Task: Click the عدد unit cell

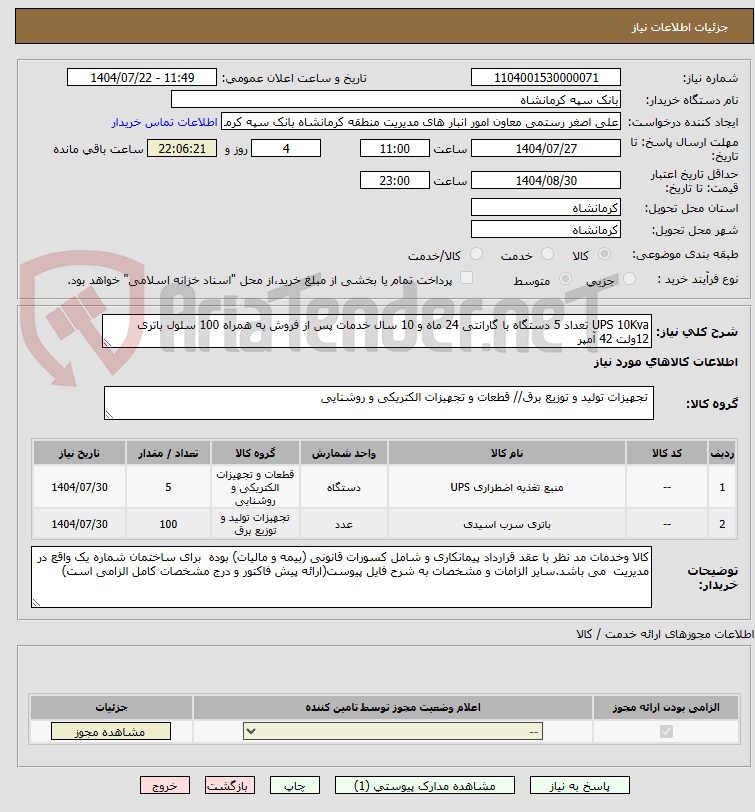Action: point(343,524)
